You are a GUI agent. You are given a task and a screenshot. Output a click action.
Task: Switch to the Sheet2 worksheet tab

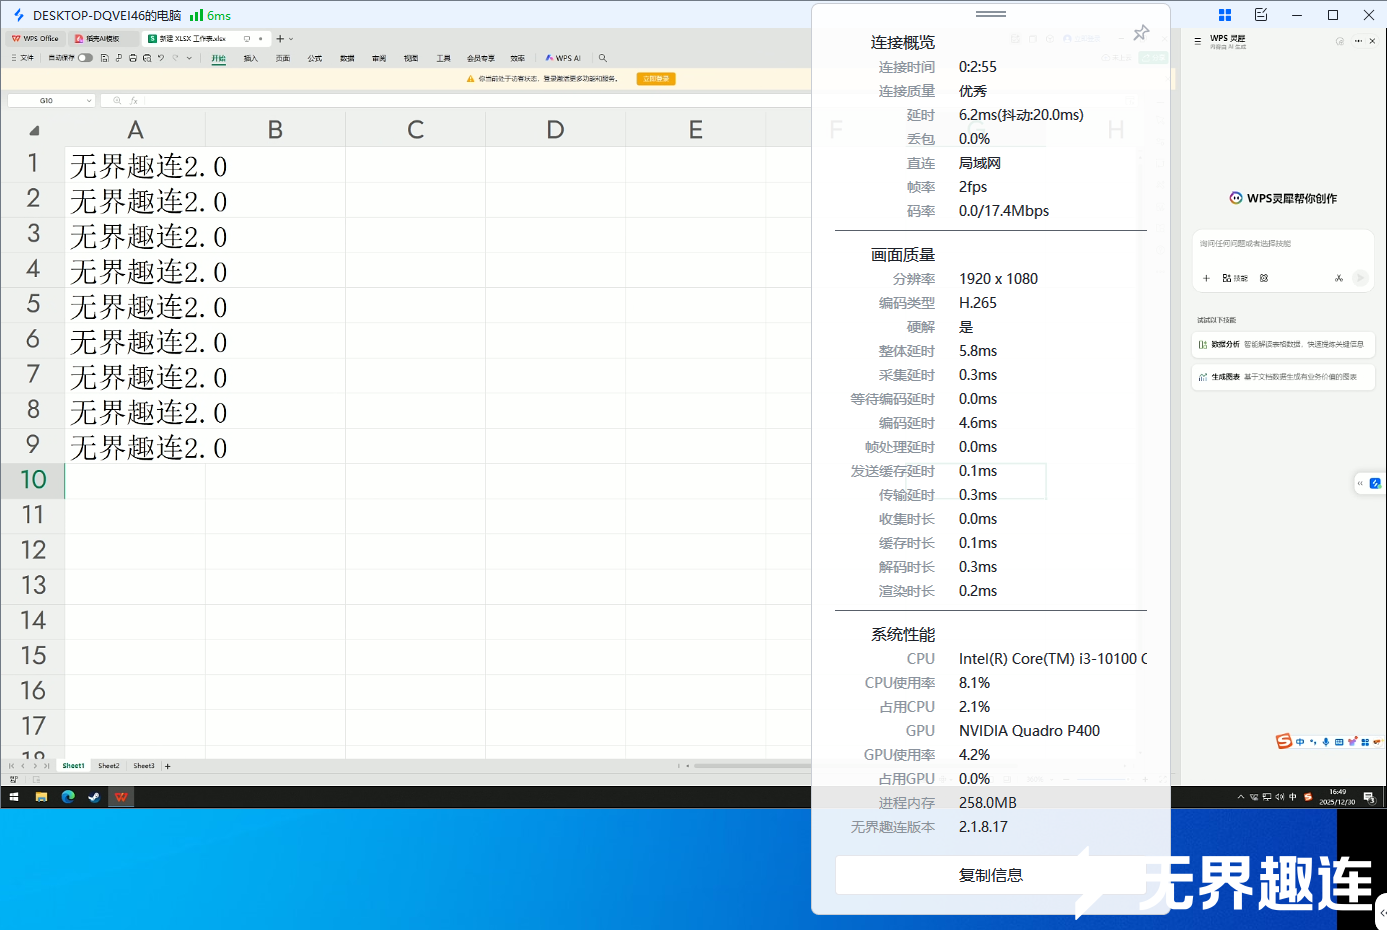coord(109,766)
